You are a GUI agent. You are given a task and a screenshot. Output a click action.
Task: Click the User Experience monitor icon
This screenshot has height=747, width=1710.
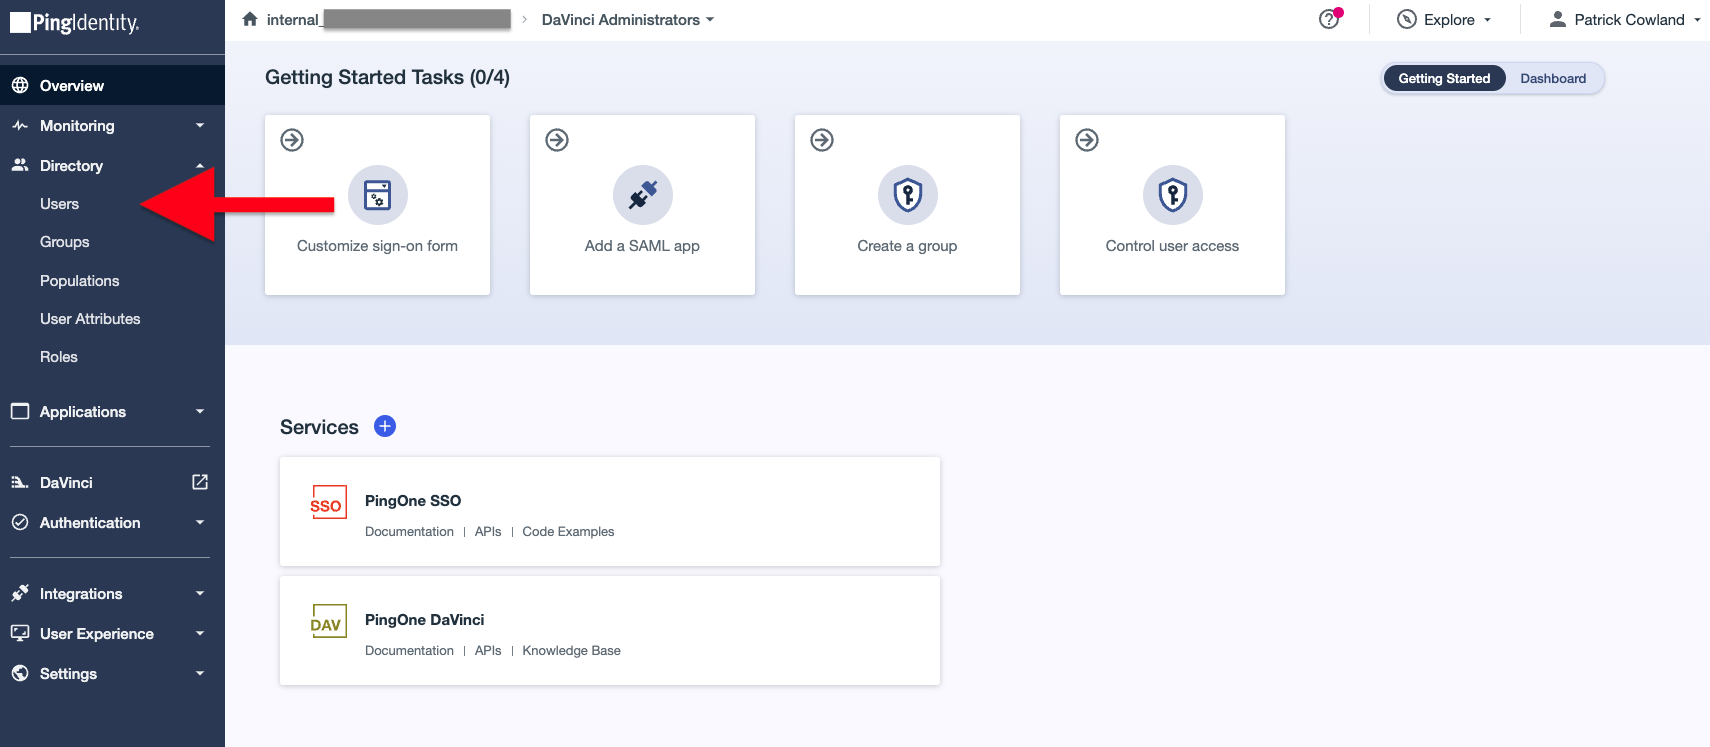click(x=20, y=633)
